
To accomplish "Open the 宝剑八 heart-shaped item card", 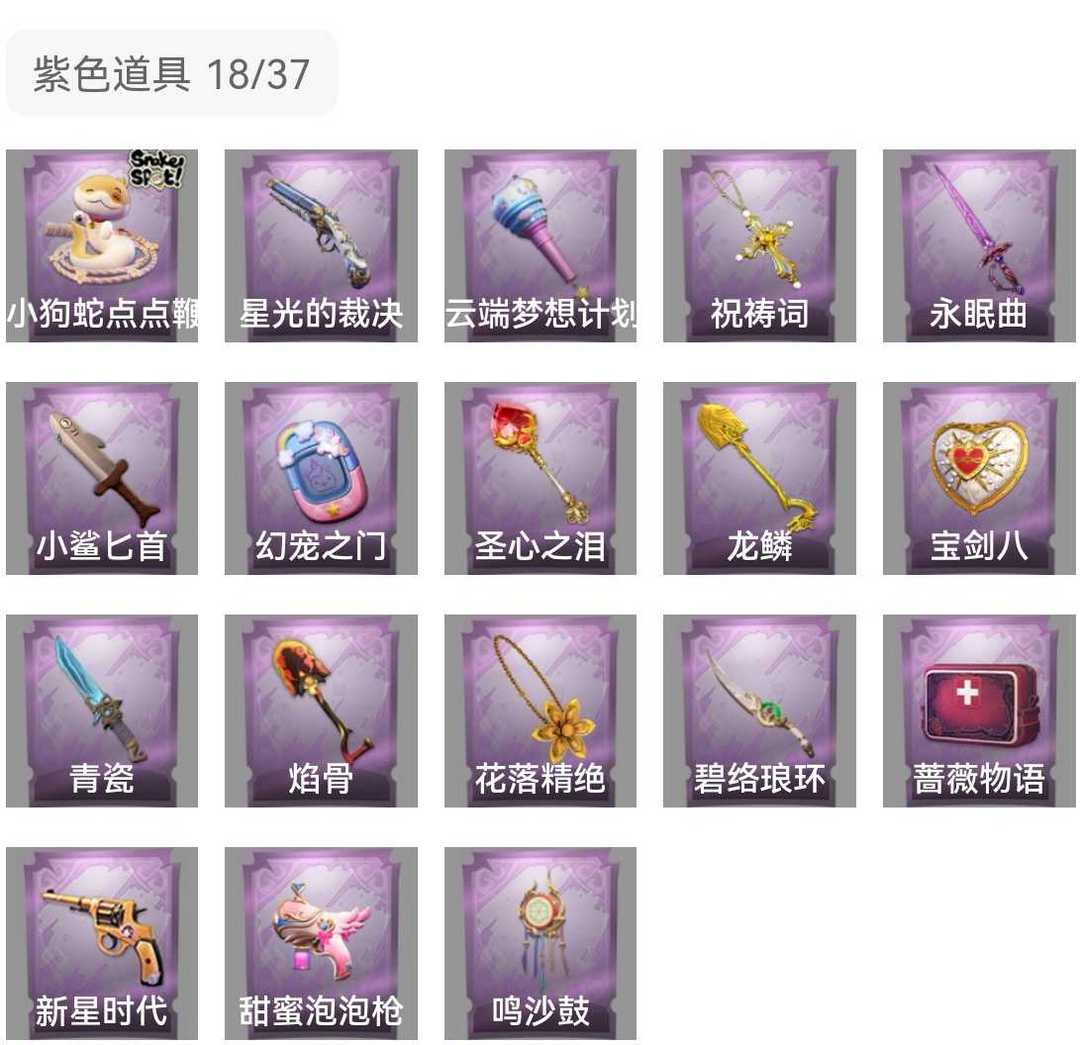I will coord(979,478).
